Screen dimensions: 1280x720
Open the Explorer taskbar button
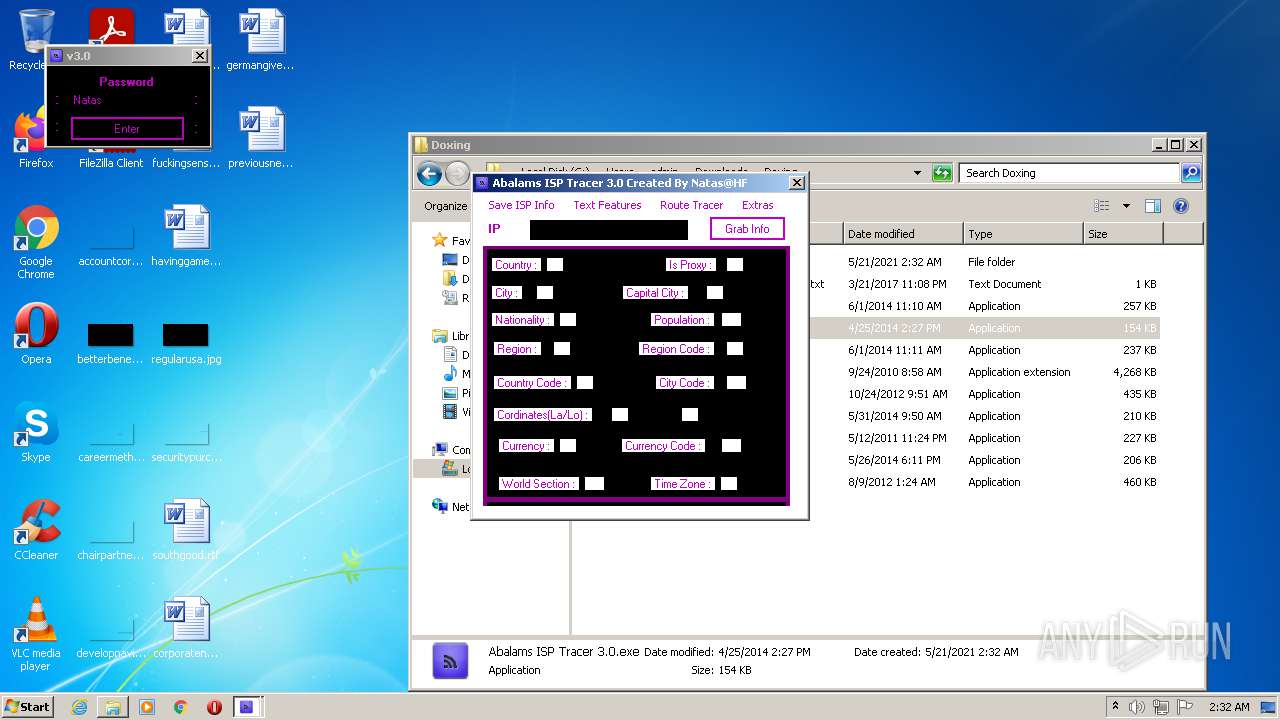coord(113,707)
